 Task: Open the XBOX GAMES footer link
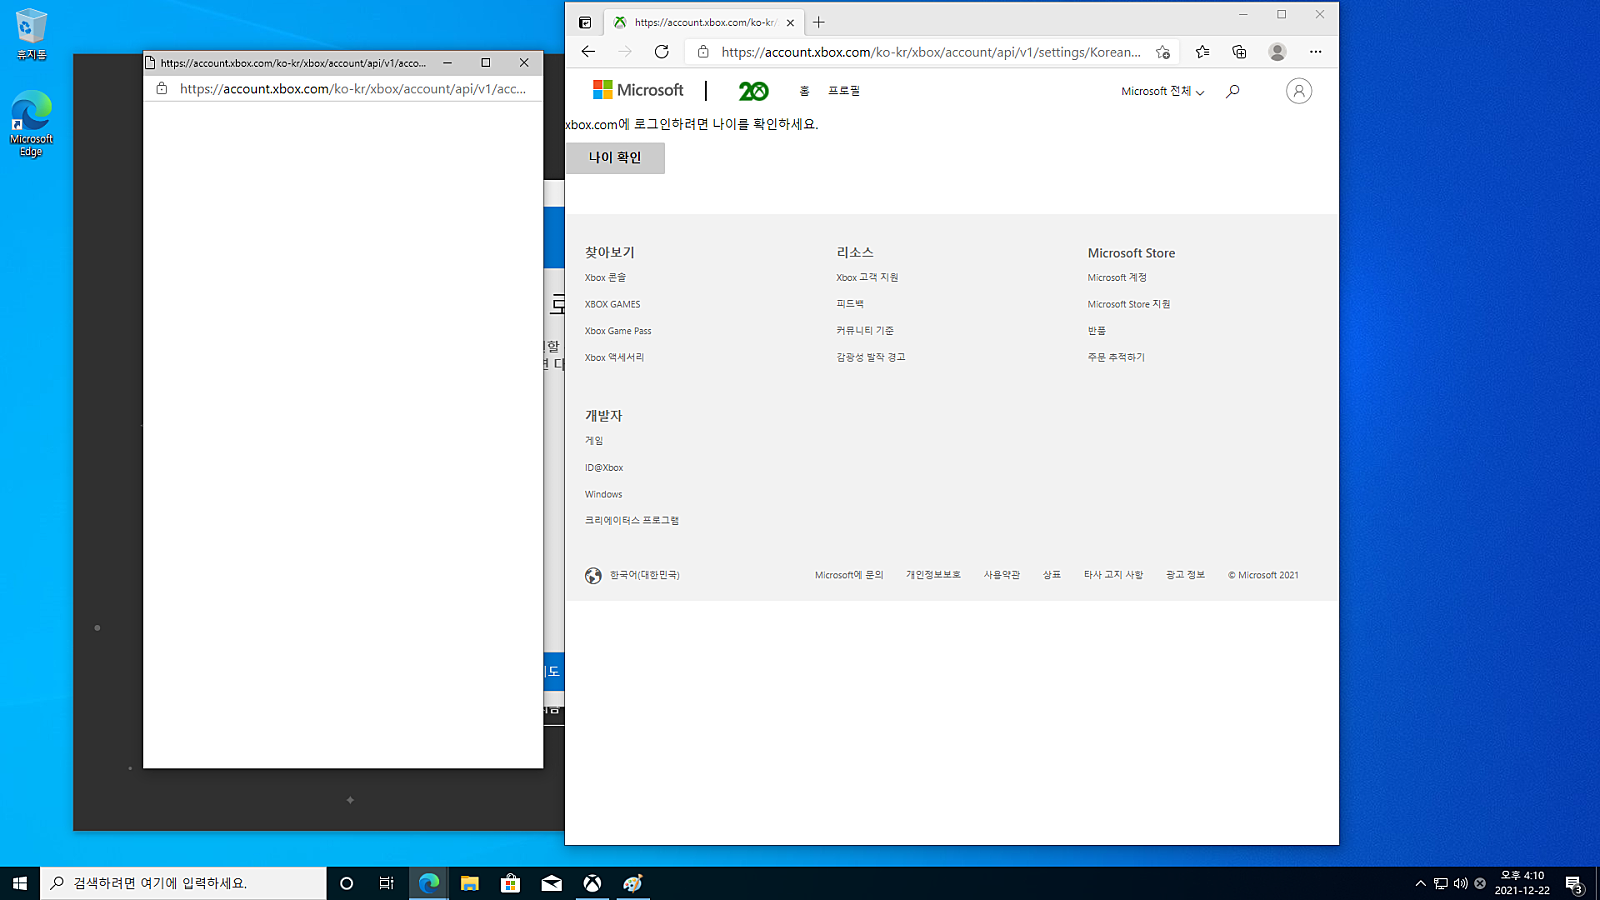tap(612, 304)
